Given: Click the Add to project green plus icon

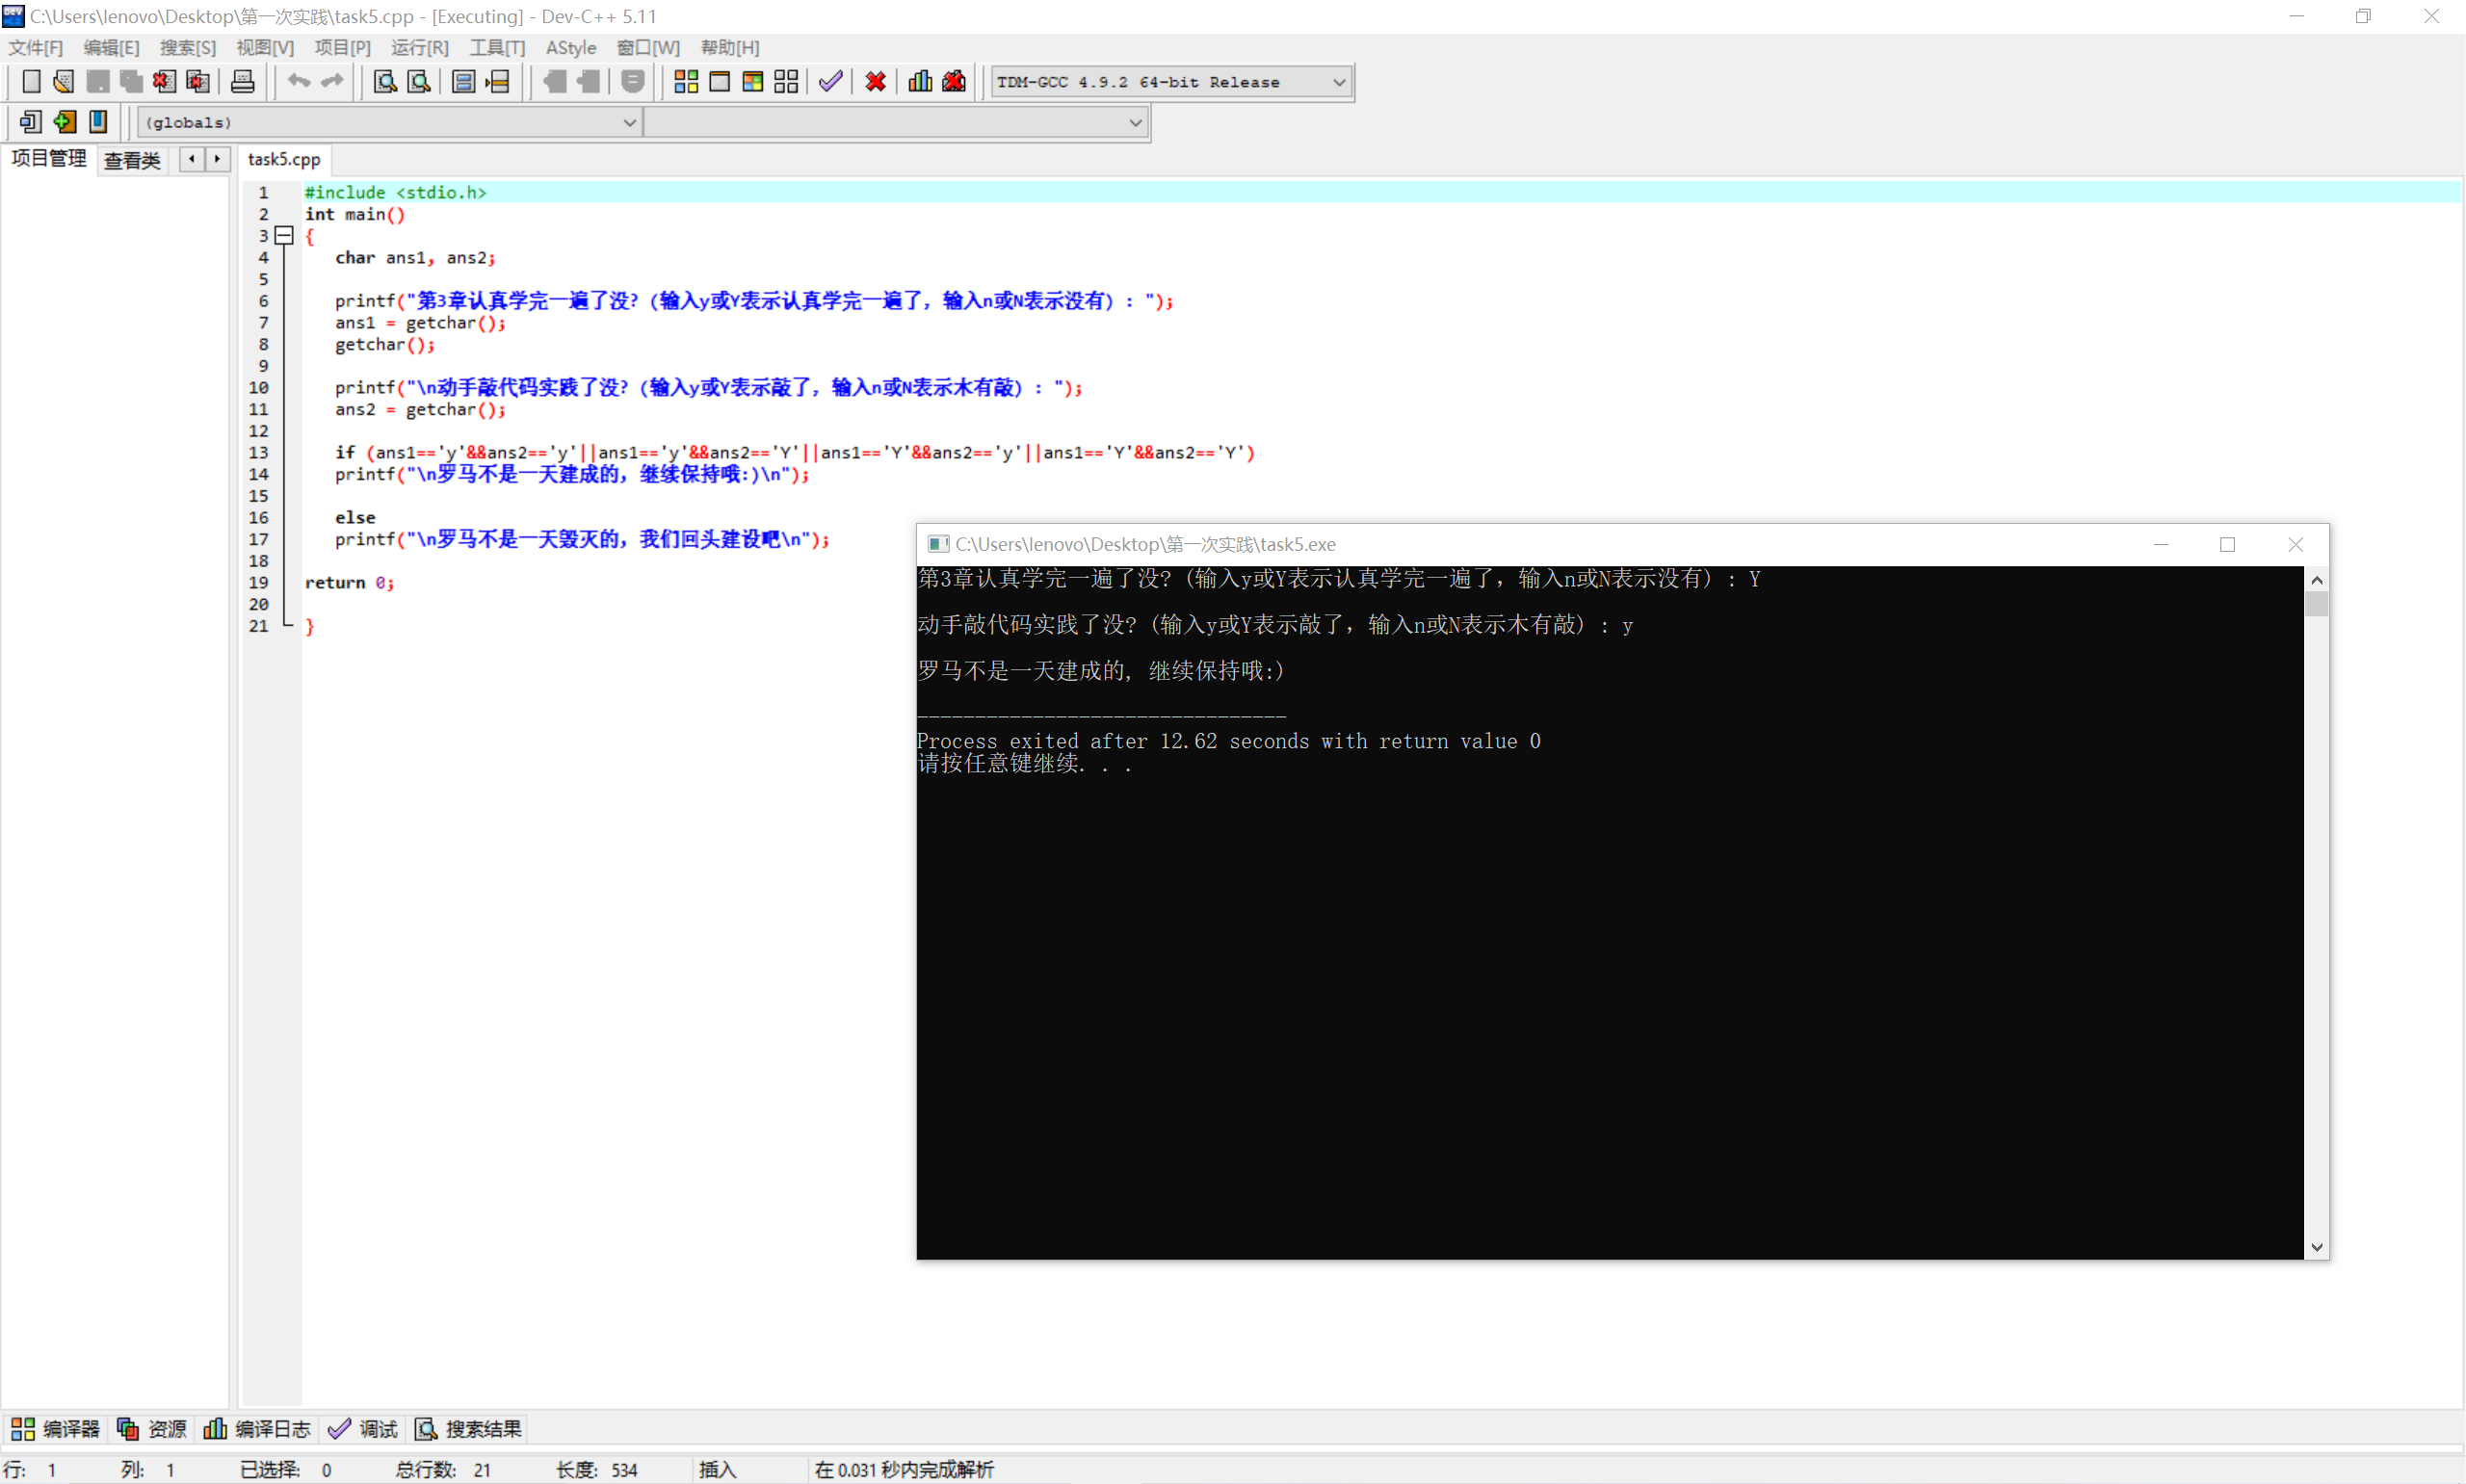Looking at the screenshot, I should coord(65,122).
